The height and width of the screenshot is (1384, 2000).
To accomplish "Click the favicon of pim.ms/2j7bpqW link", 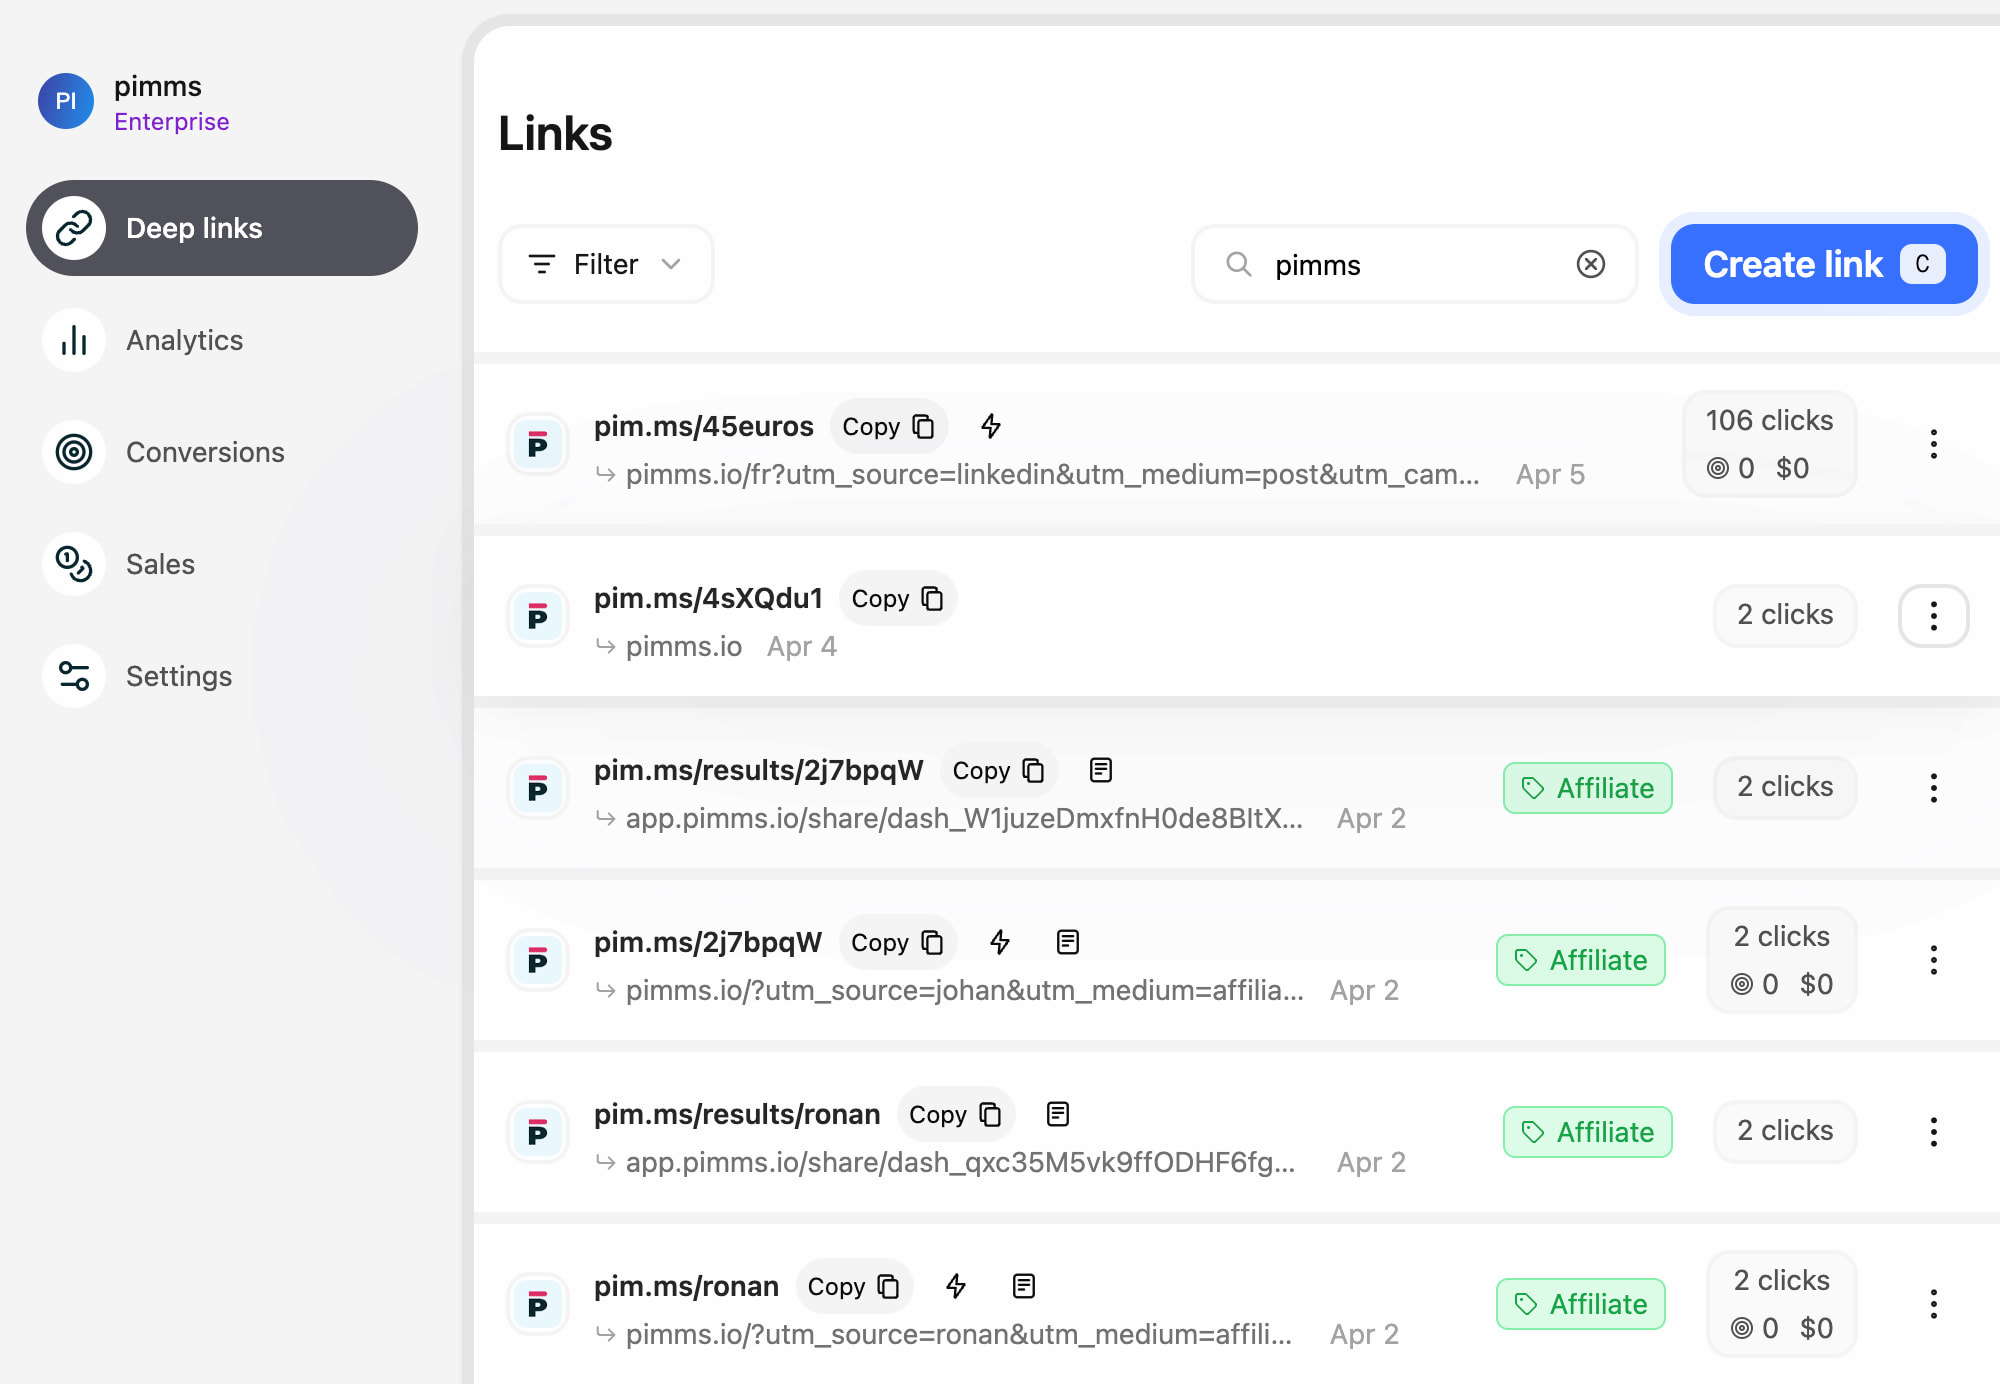I will point(538,960).
